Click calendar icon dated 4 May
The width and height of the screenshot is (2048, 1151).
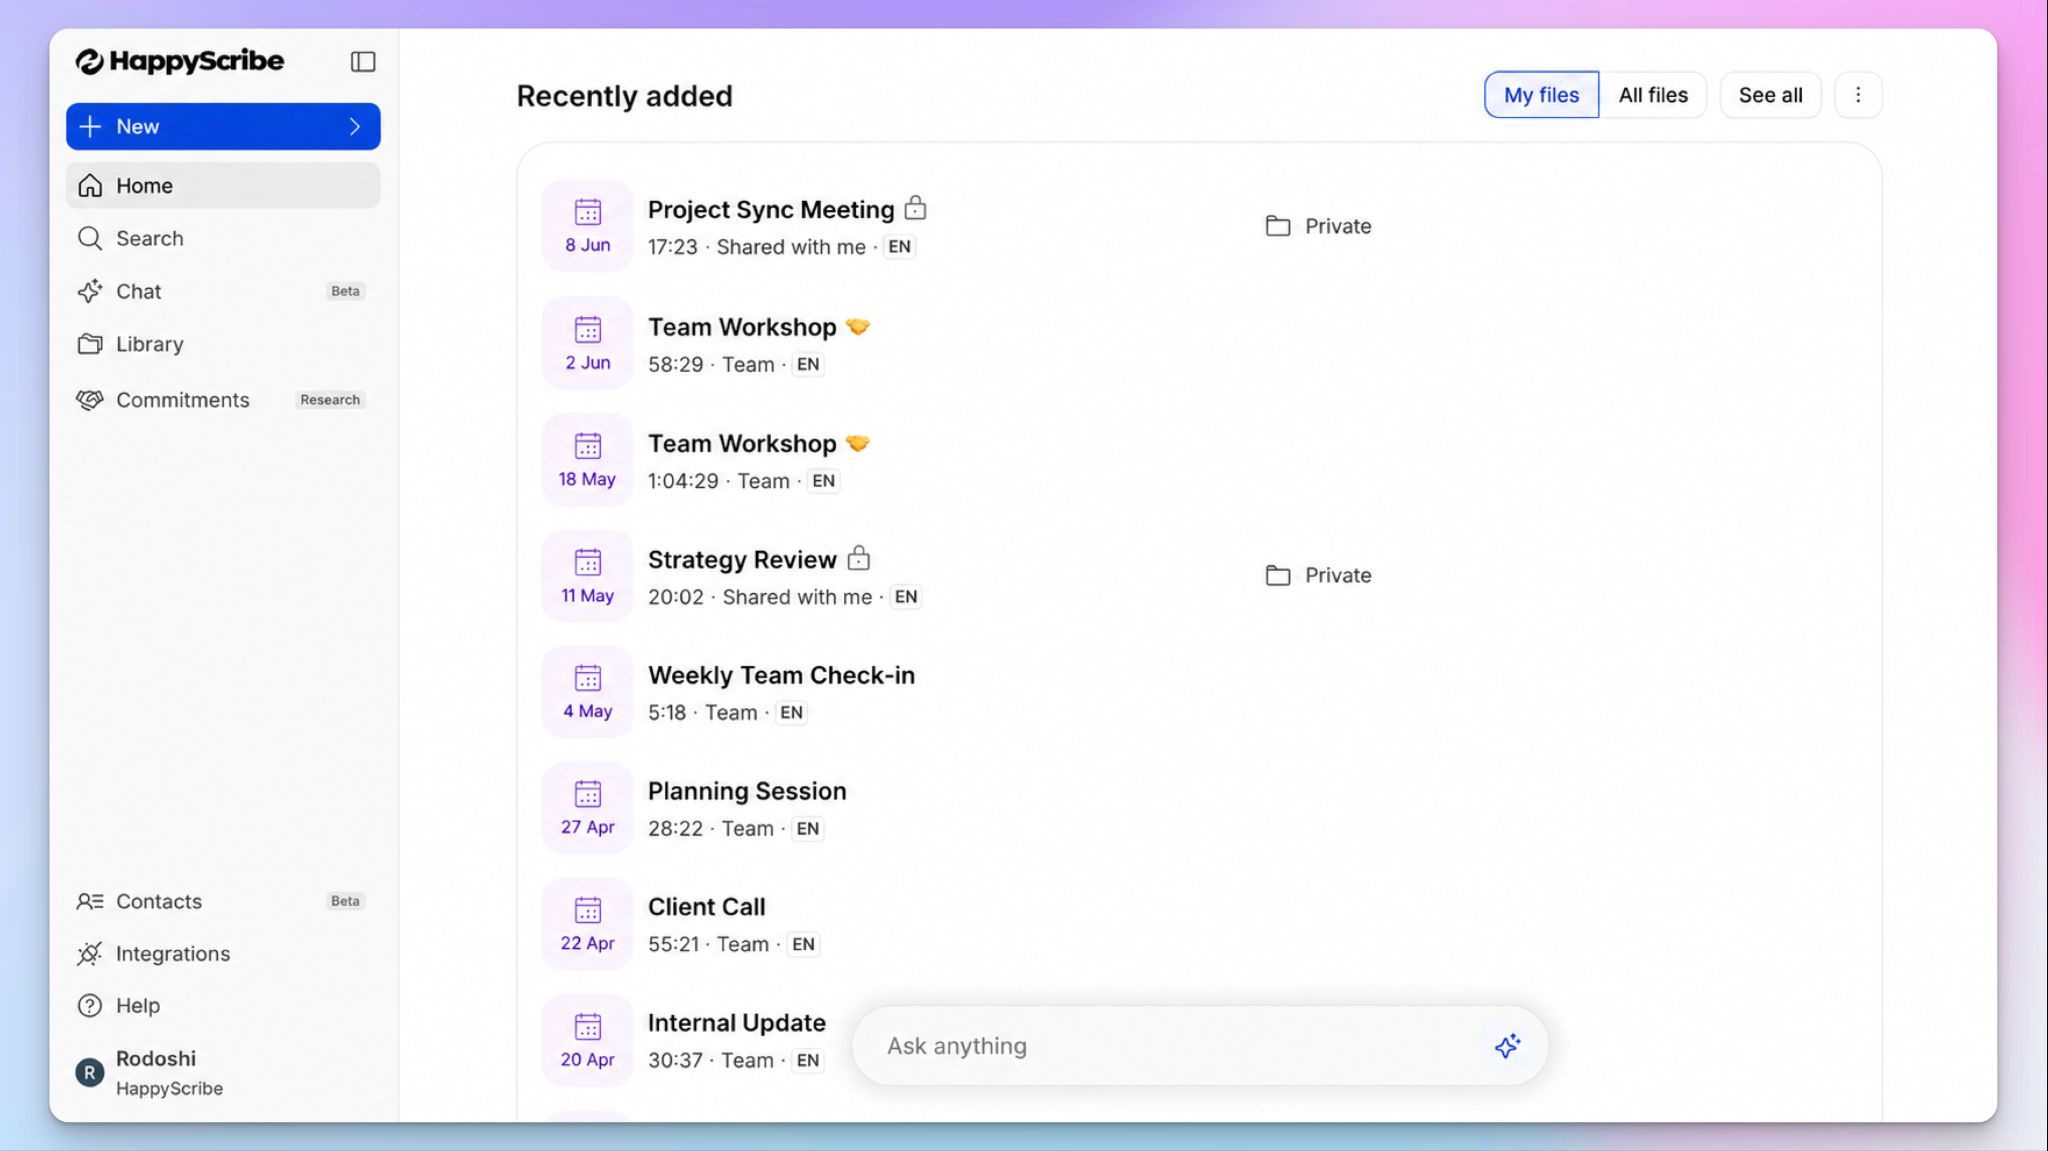tap(588, 692)
